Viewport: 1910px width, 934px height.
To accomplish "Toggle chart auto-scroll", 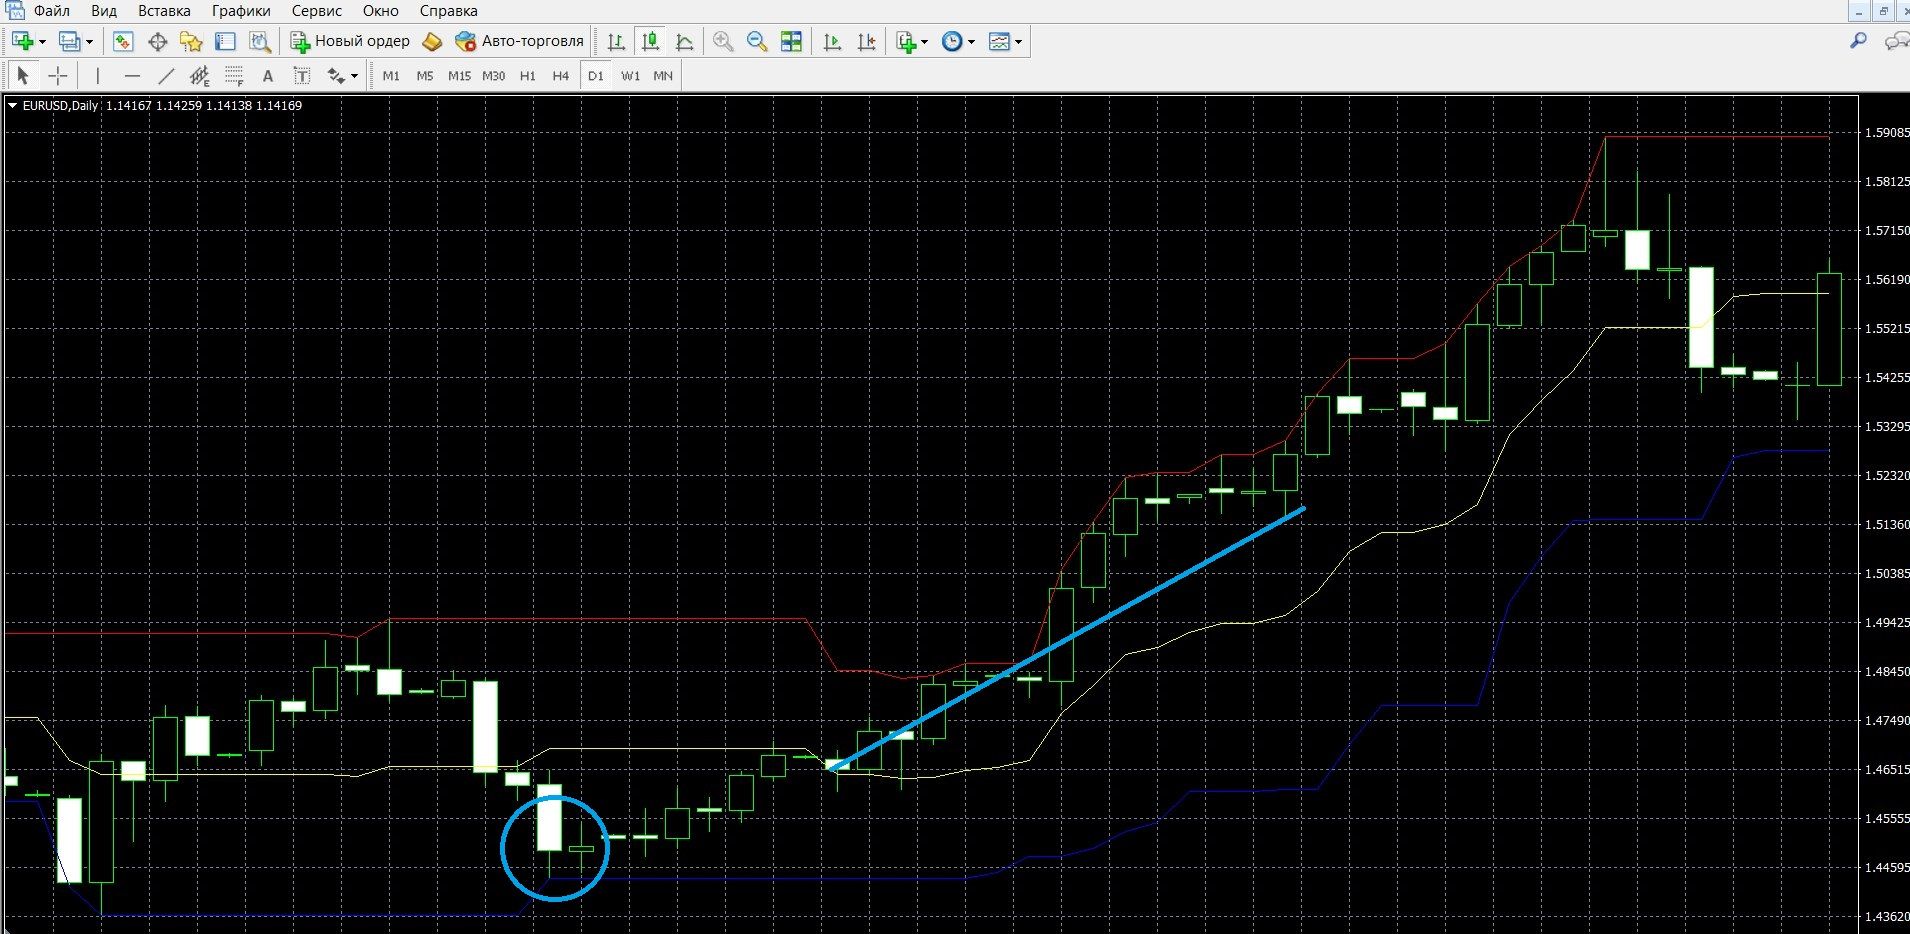I will pos(832,41).
